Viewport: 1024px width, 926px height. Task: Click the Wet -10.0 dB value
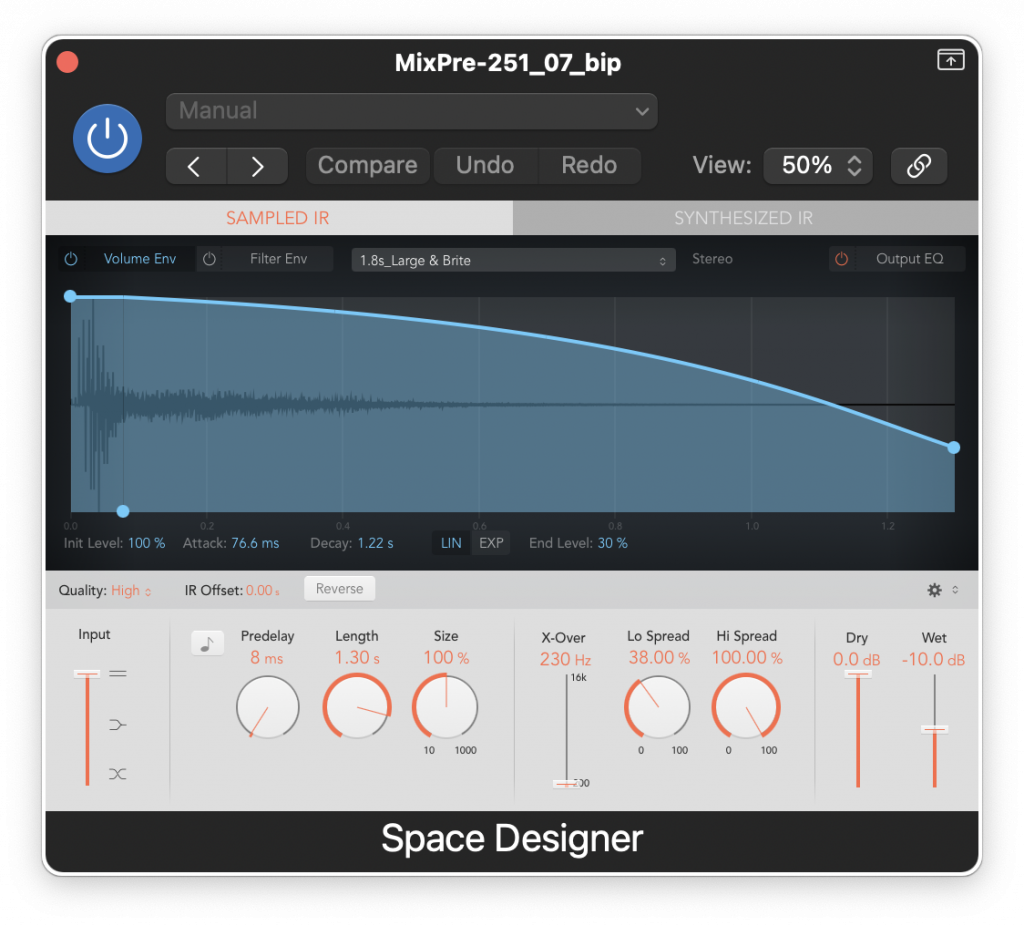pos(933,660)
